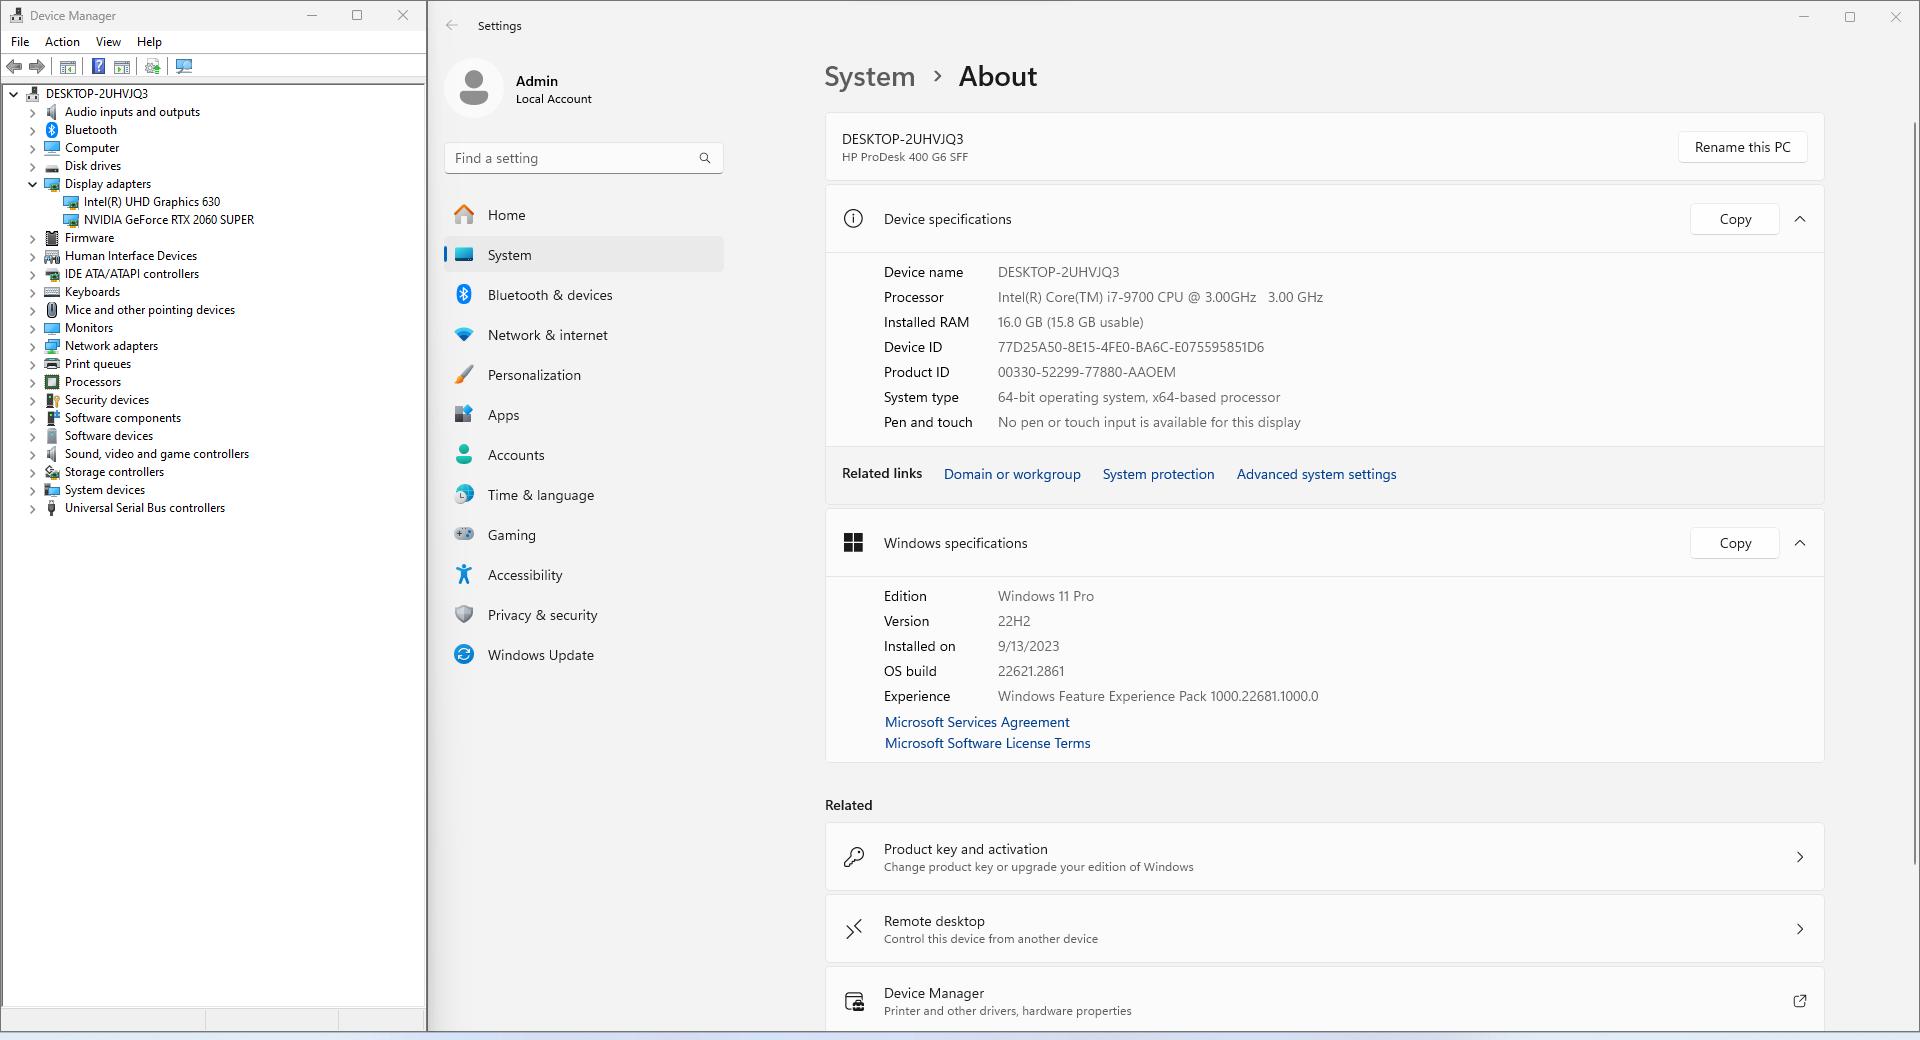Toggle the console tree pane icon in Device Manager
This screenshot has width=1920, height=1040.
click(x=67, y=67)
